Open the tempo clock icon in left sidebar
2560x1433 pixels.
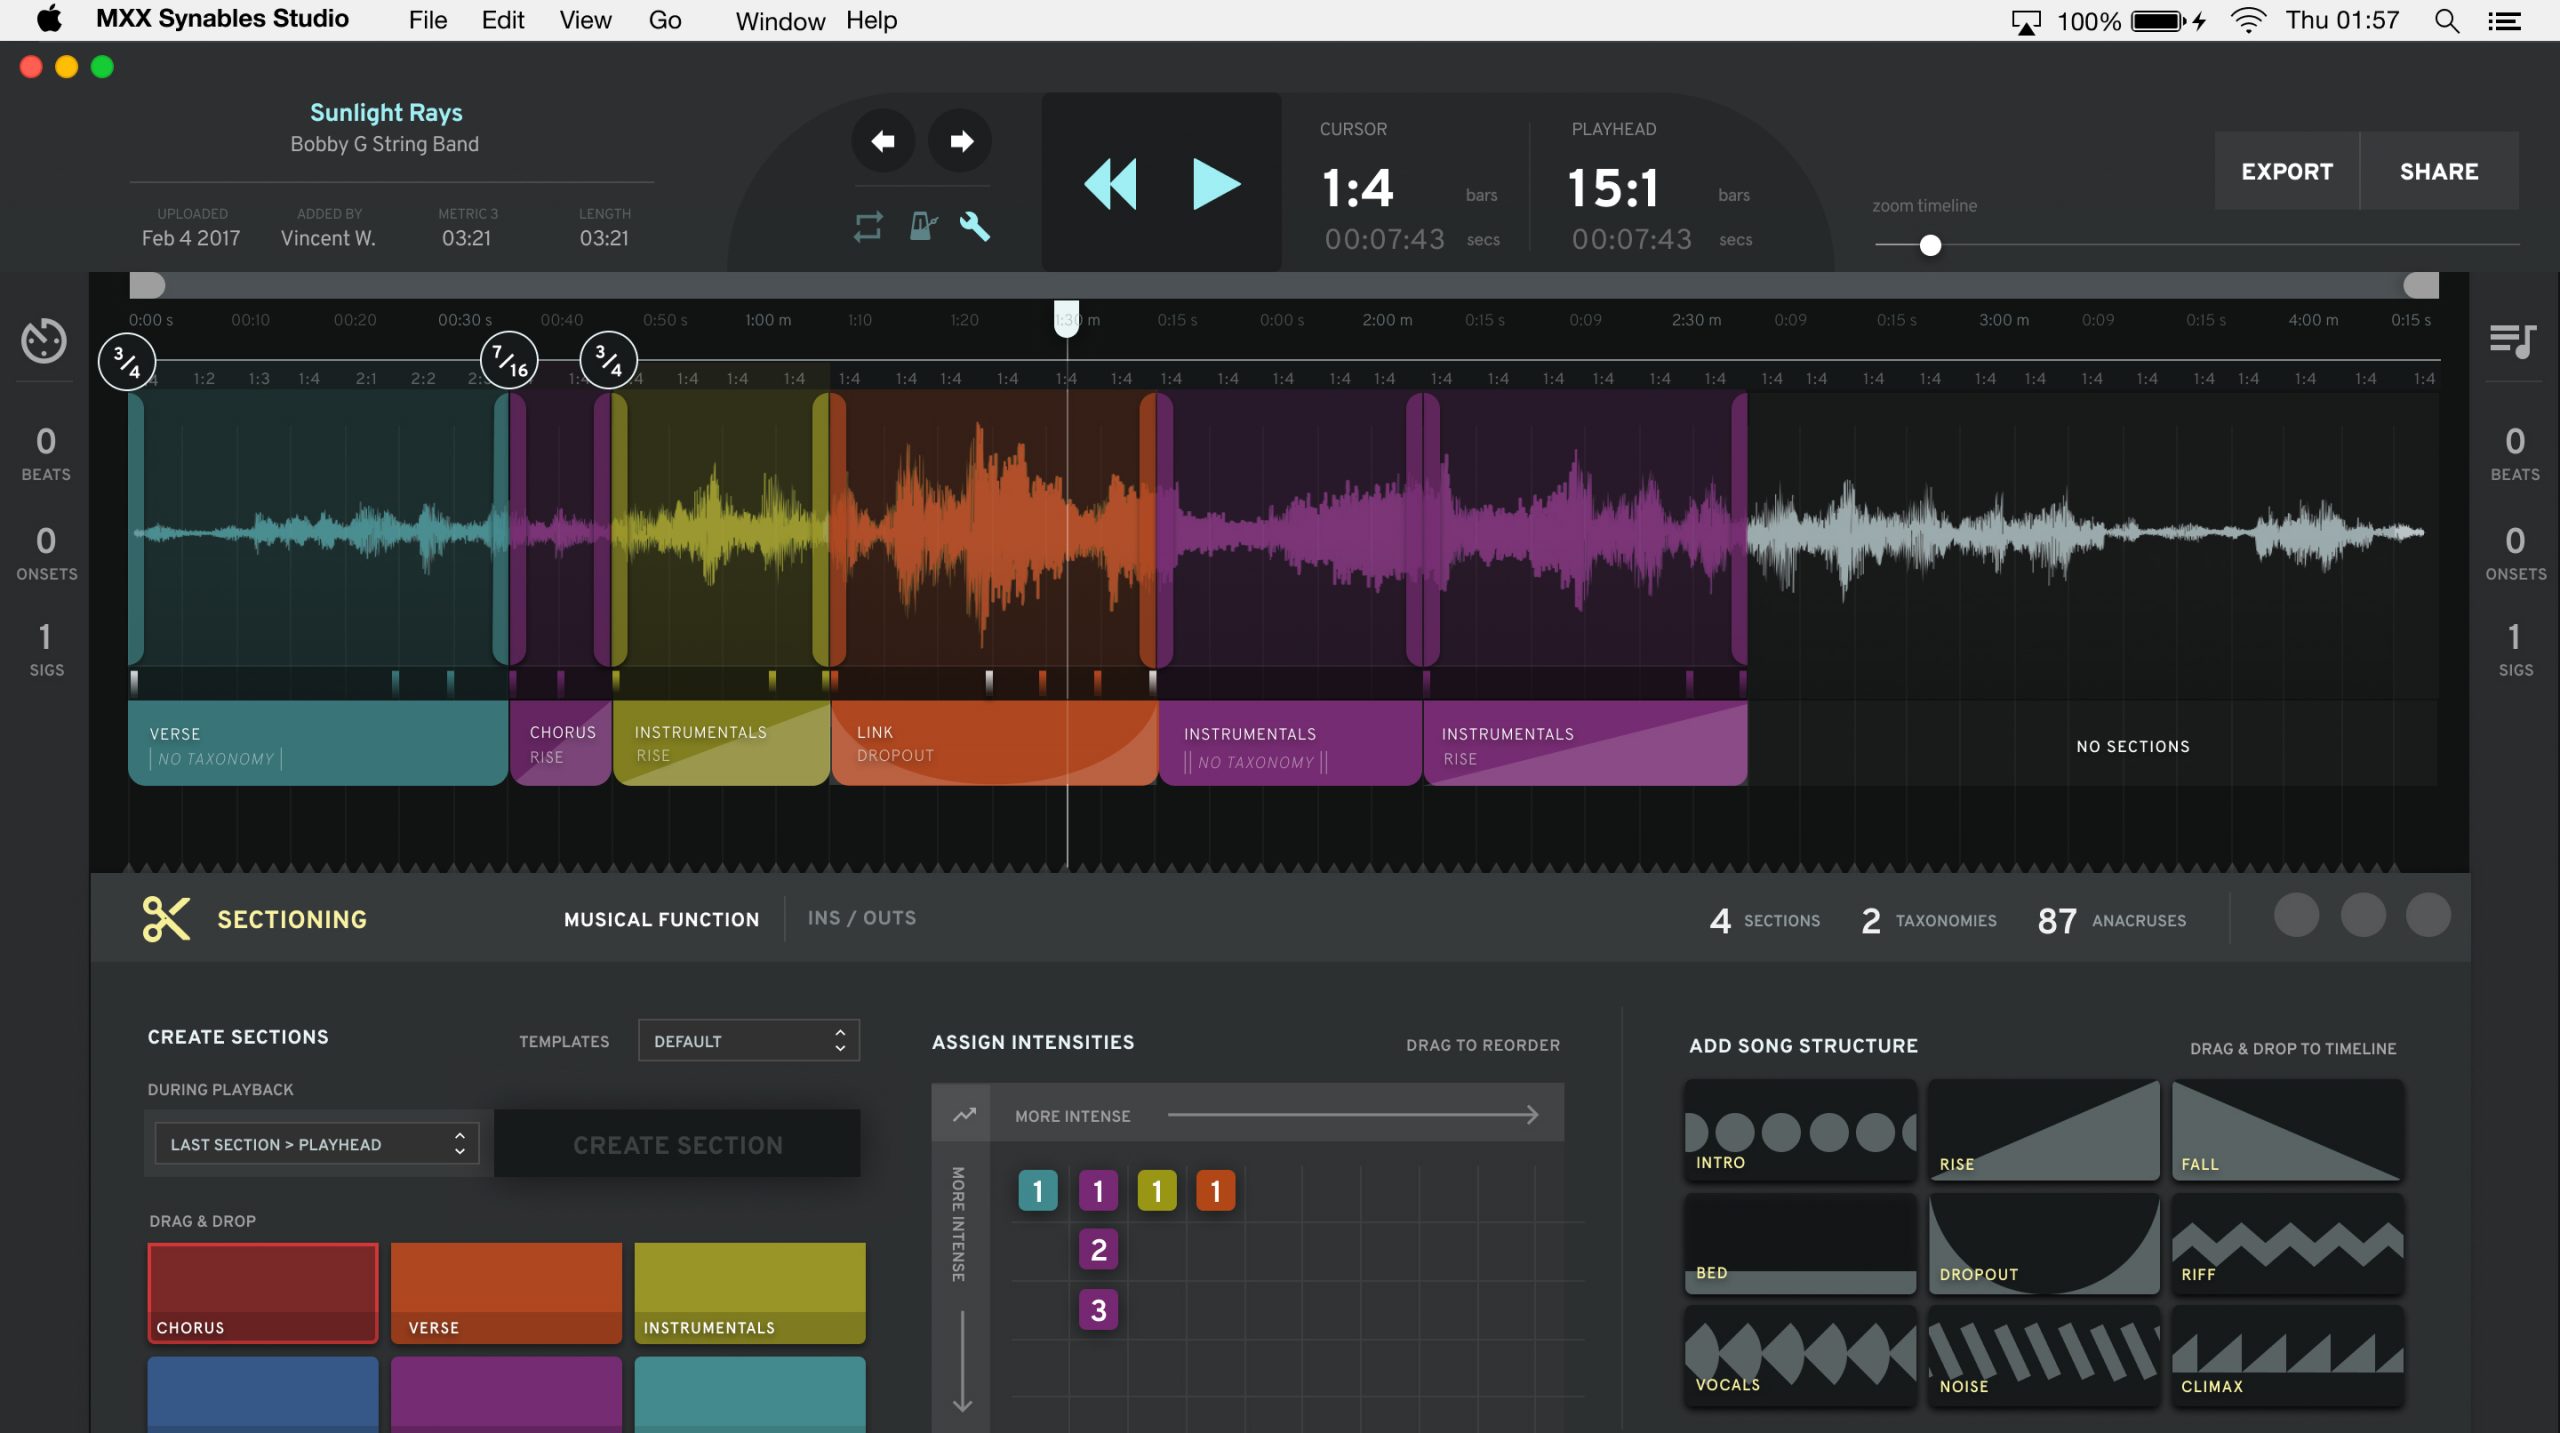click(44, 341)
